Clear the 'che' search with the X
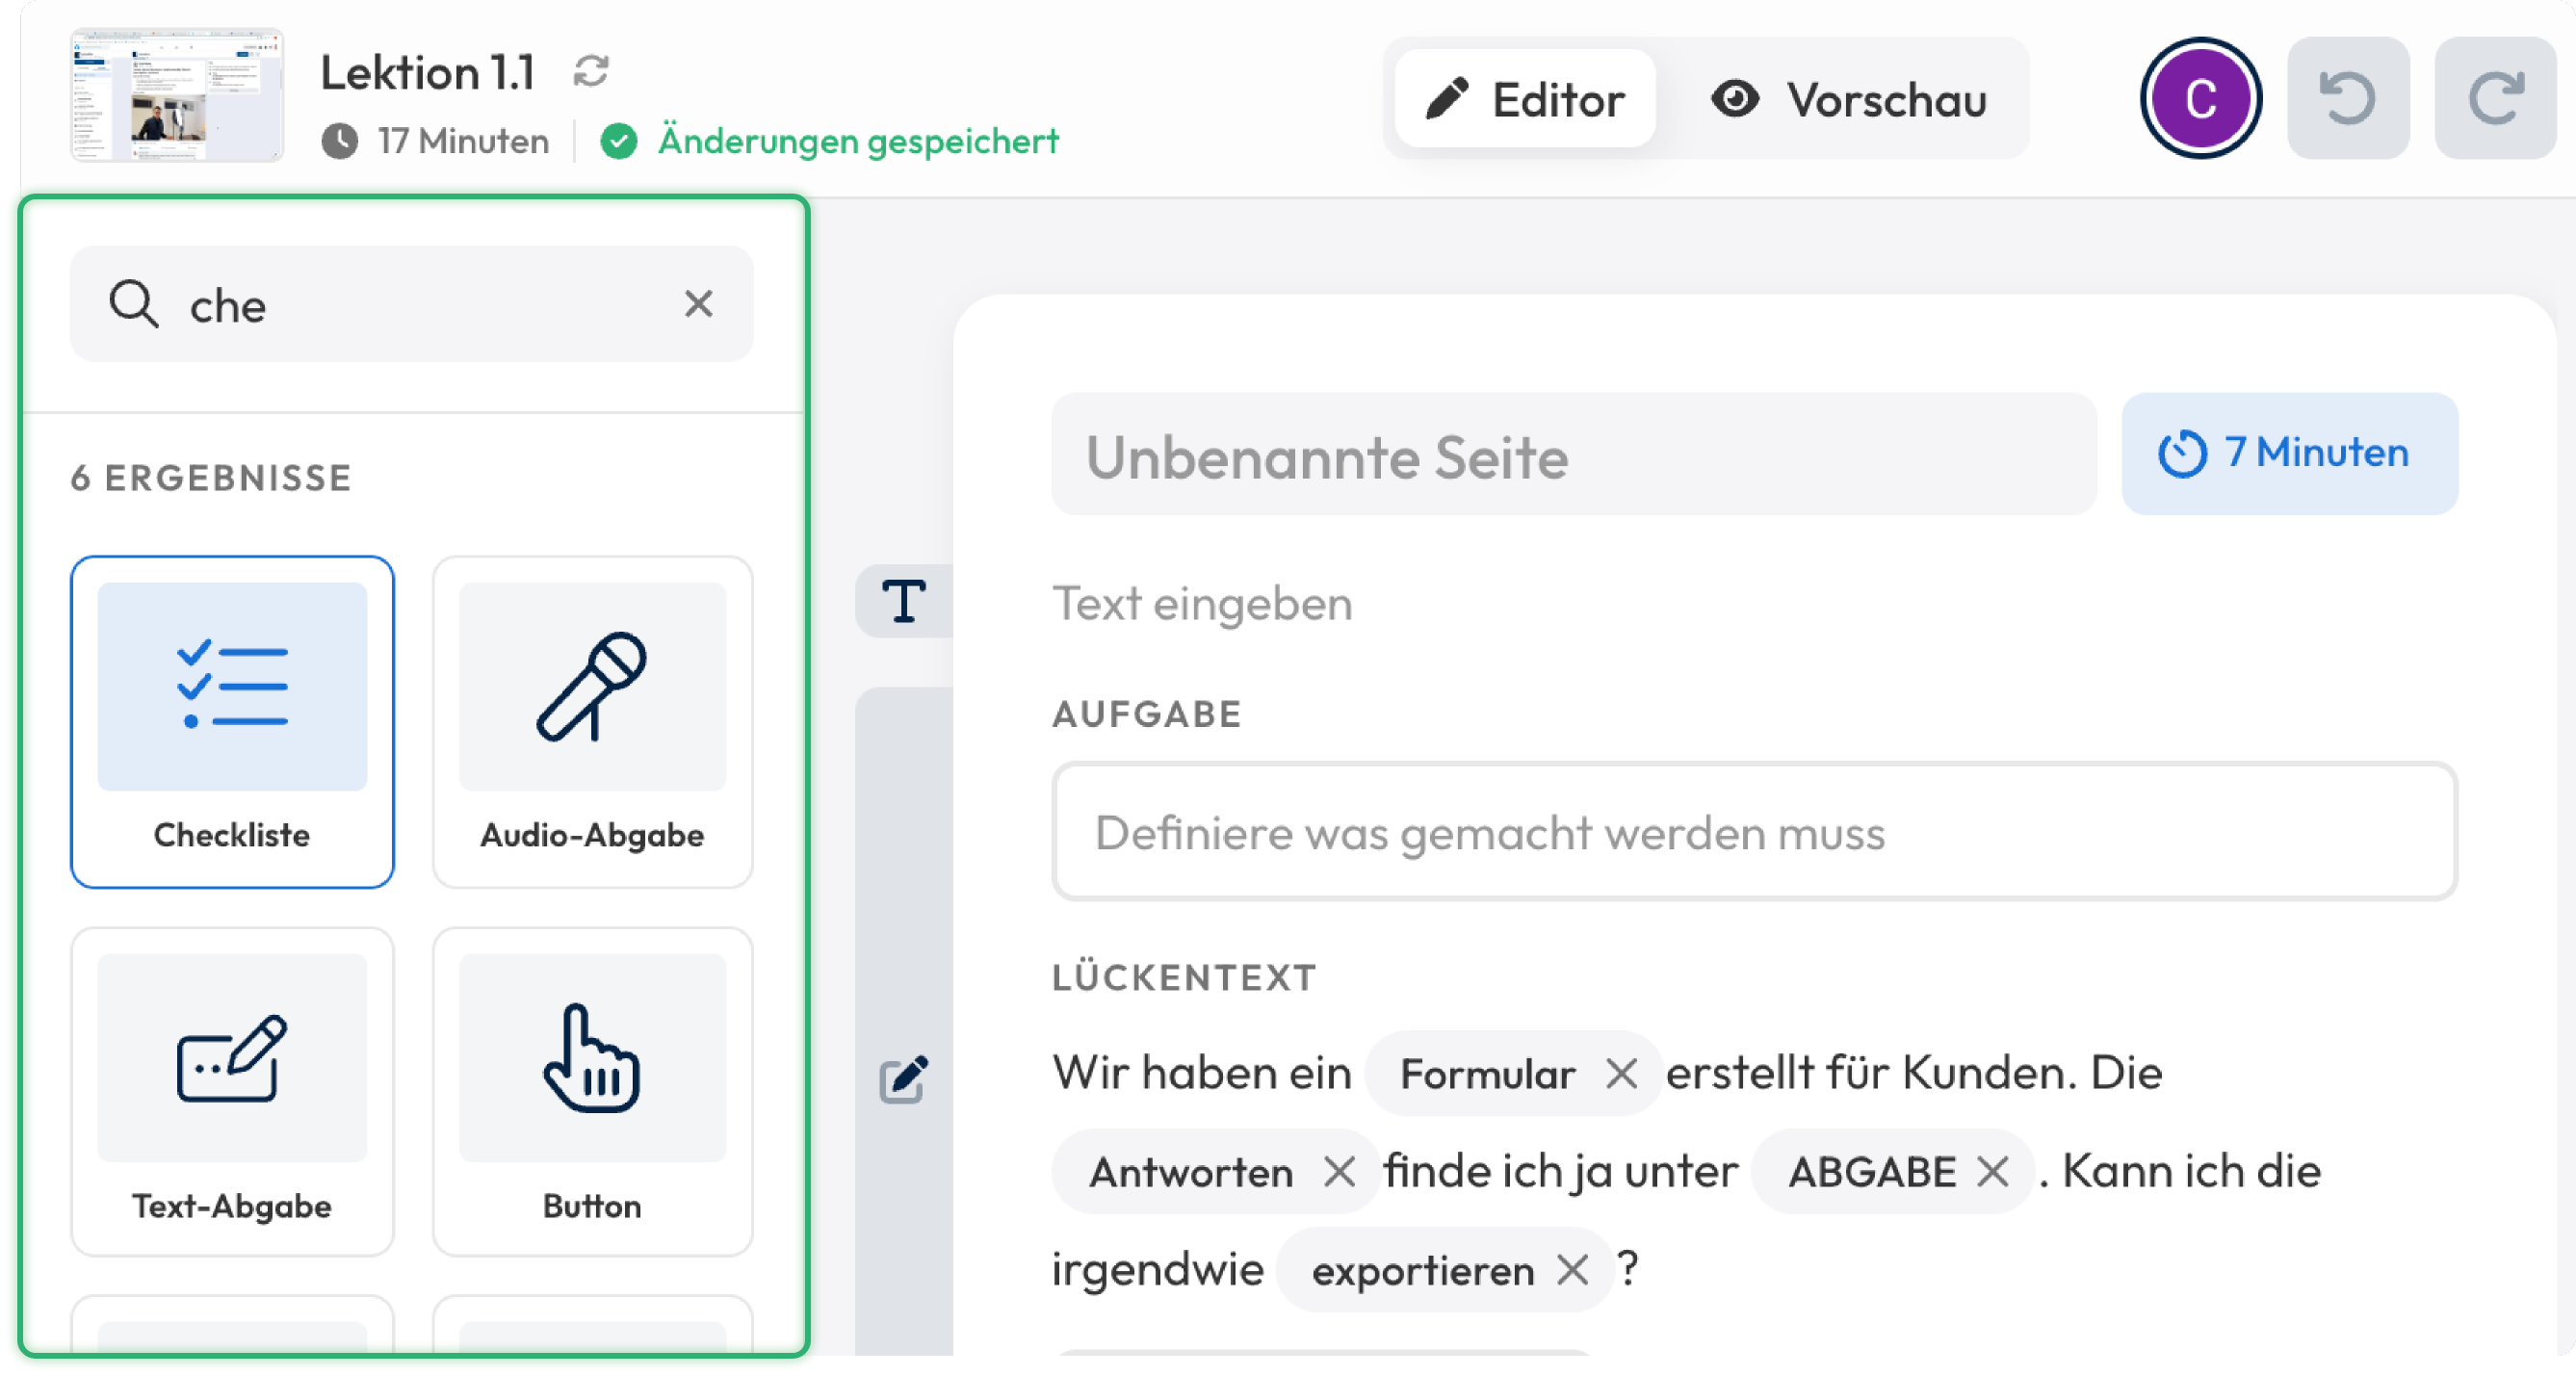 [698, 304]
